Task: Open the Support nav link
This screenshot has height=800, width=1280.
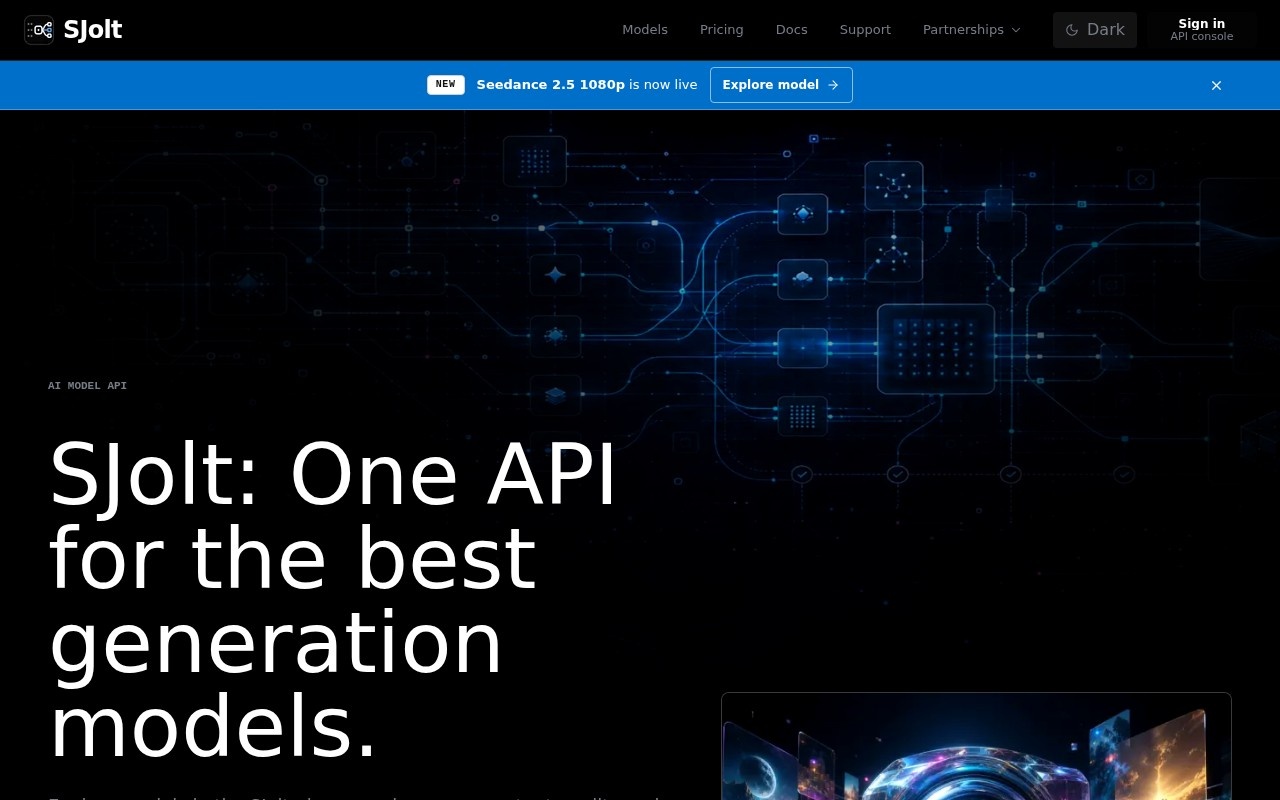Action: click(865, 30)
